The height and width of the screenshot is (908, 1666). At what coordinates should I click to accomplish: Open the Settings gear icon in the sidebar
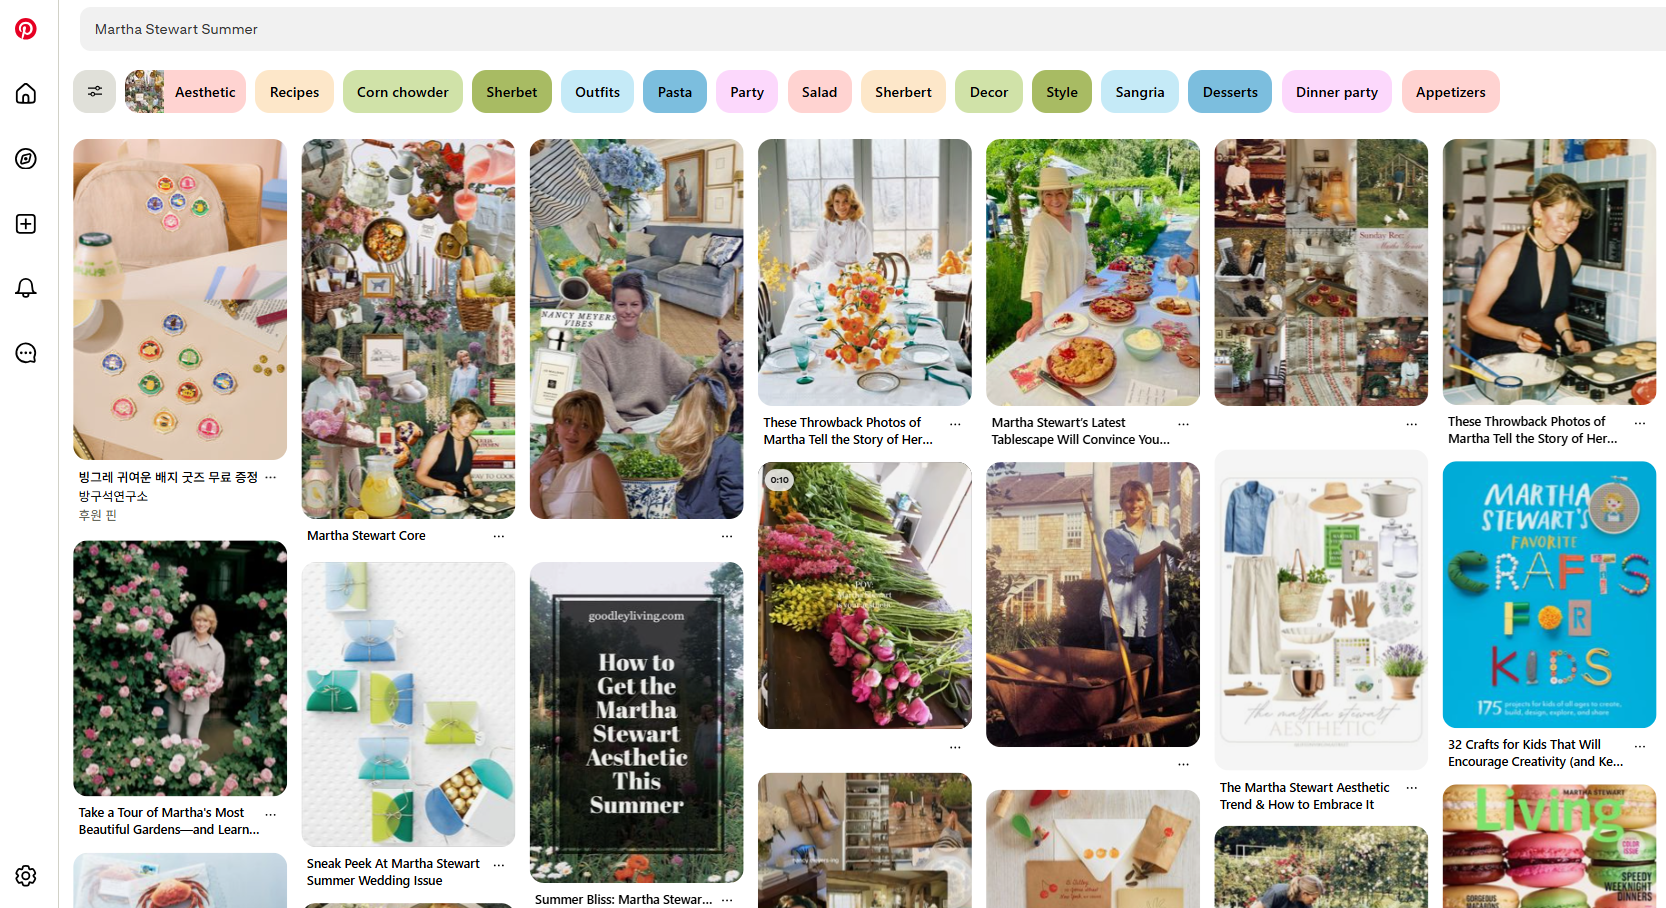pos(26,876)
